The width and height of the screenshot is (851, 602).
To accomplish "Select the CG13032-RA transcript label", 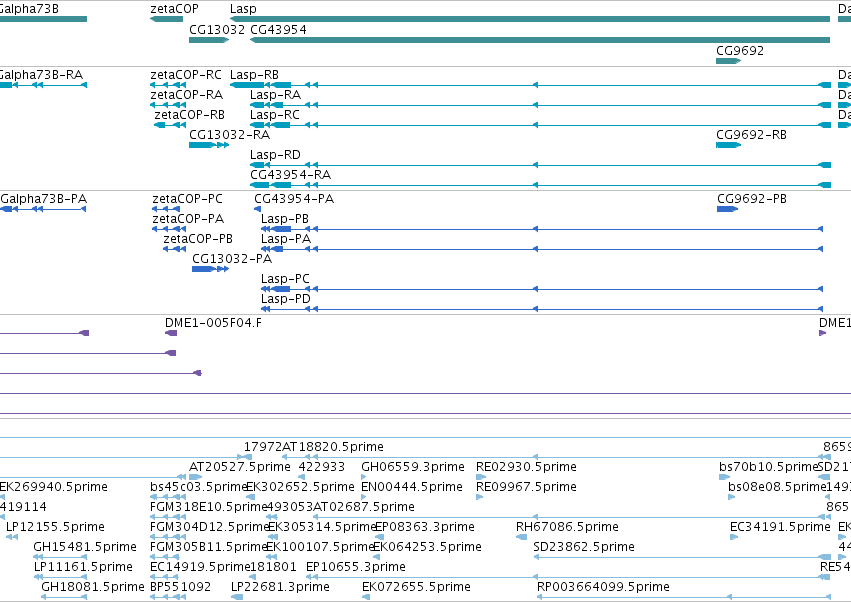I will (x=230, y=135).
